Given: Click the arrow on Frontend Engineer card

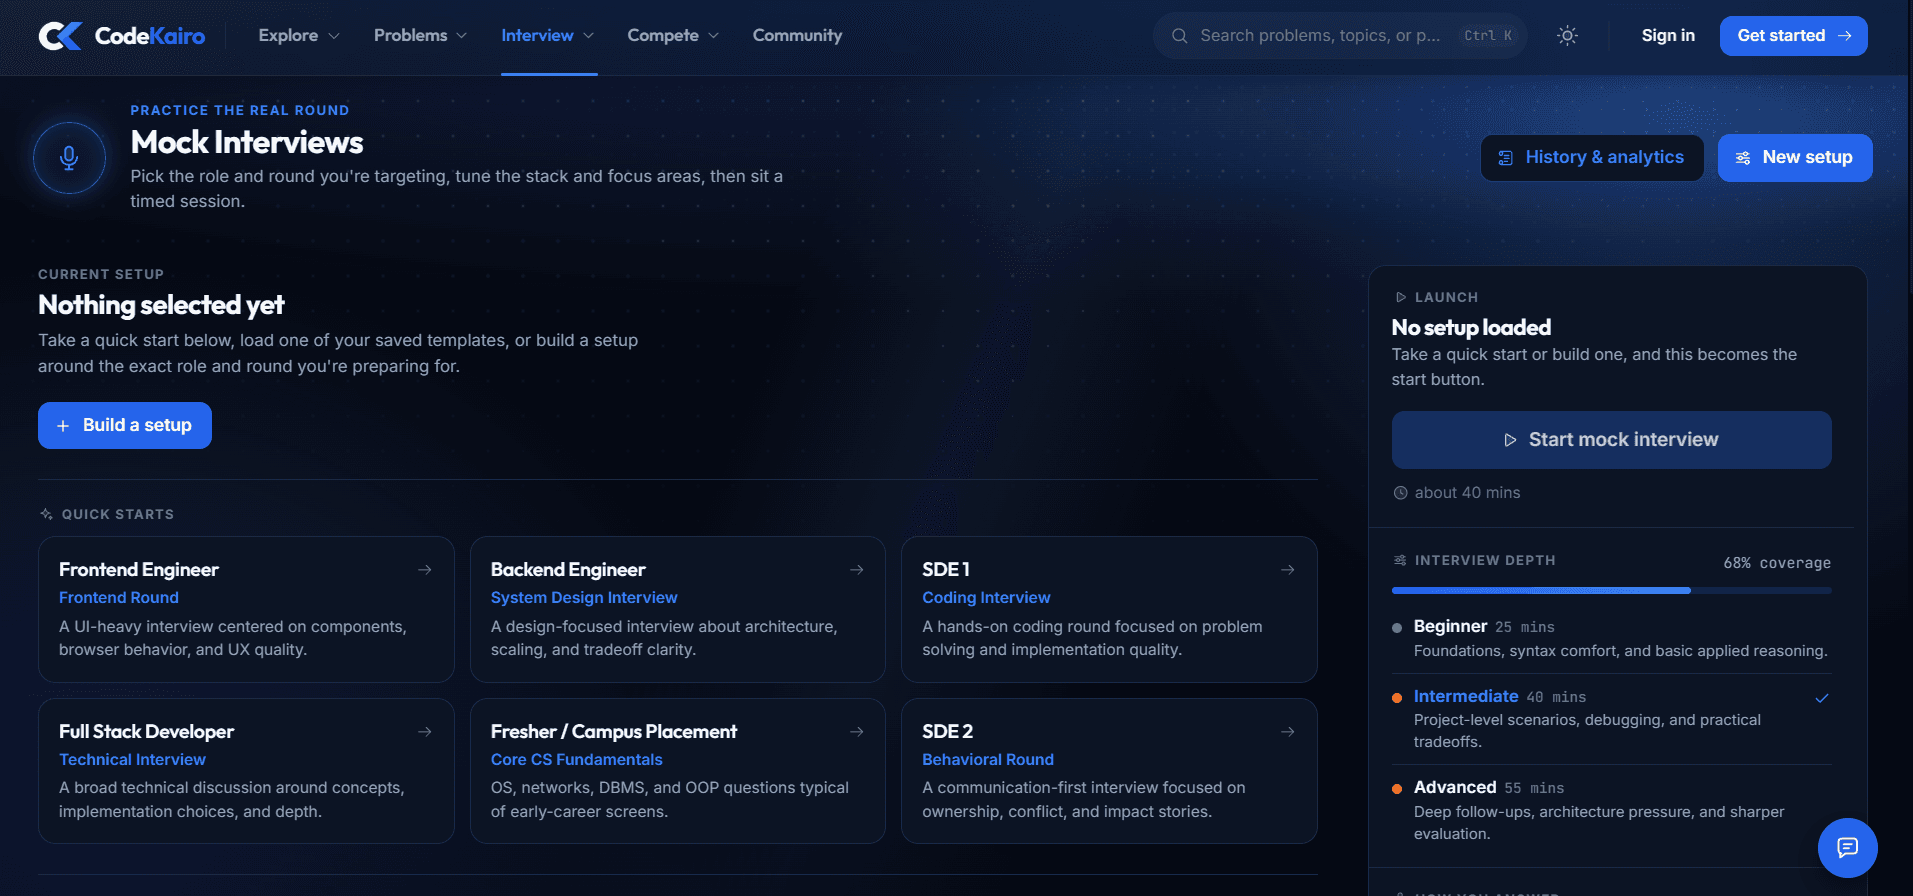Looking at the screenshot, I should pyautogui.click(x=425, y=570).
